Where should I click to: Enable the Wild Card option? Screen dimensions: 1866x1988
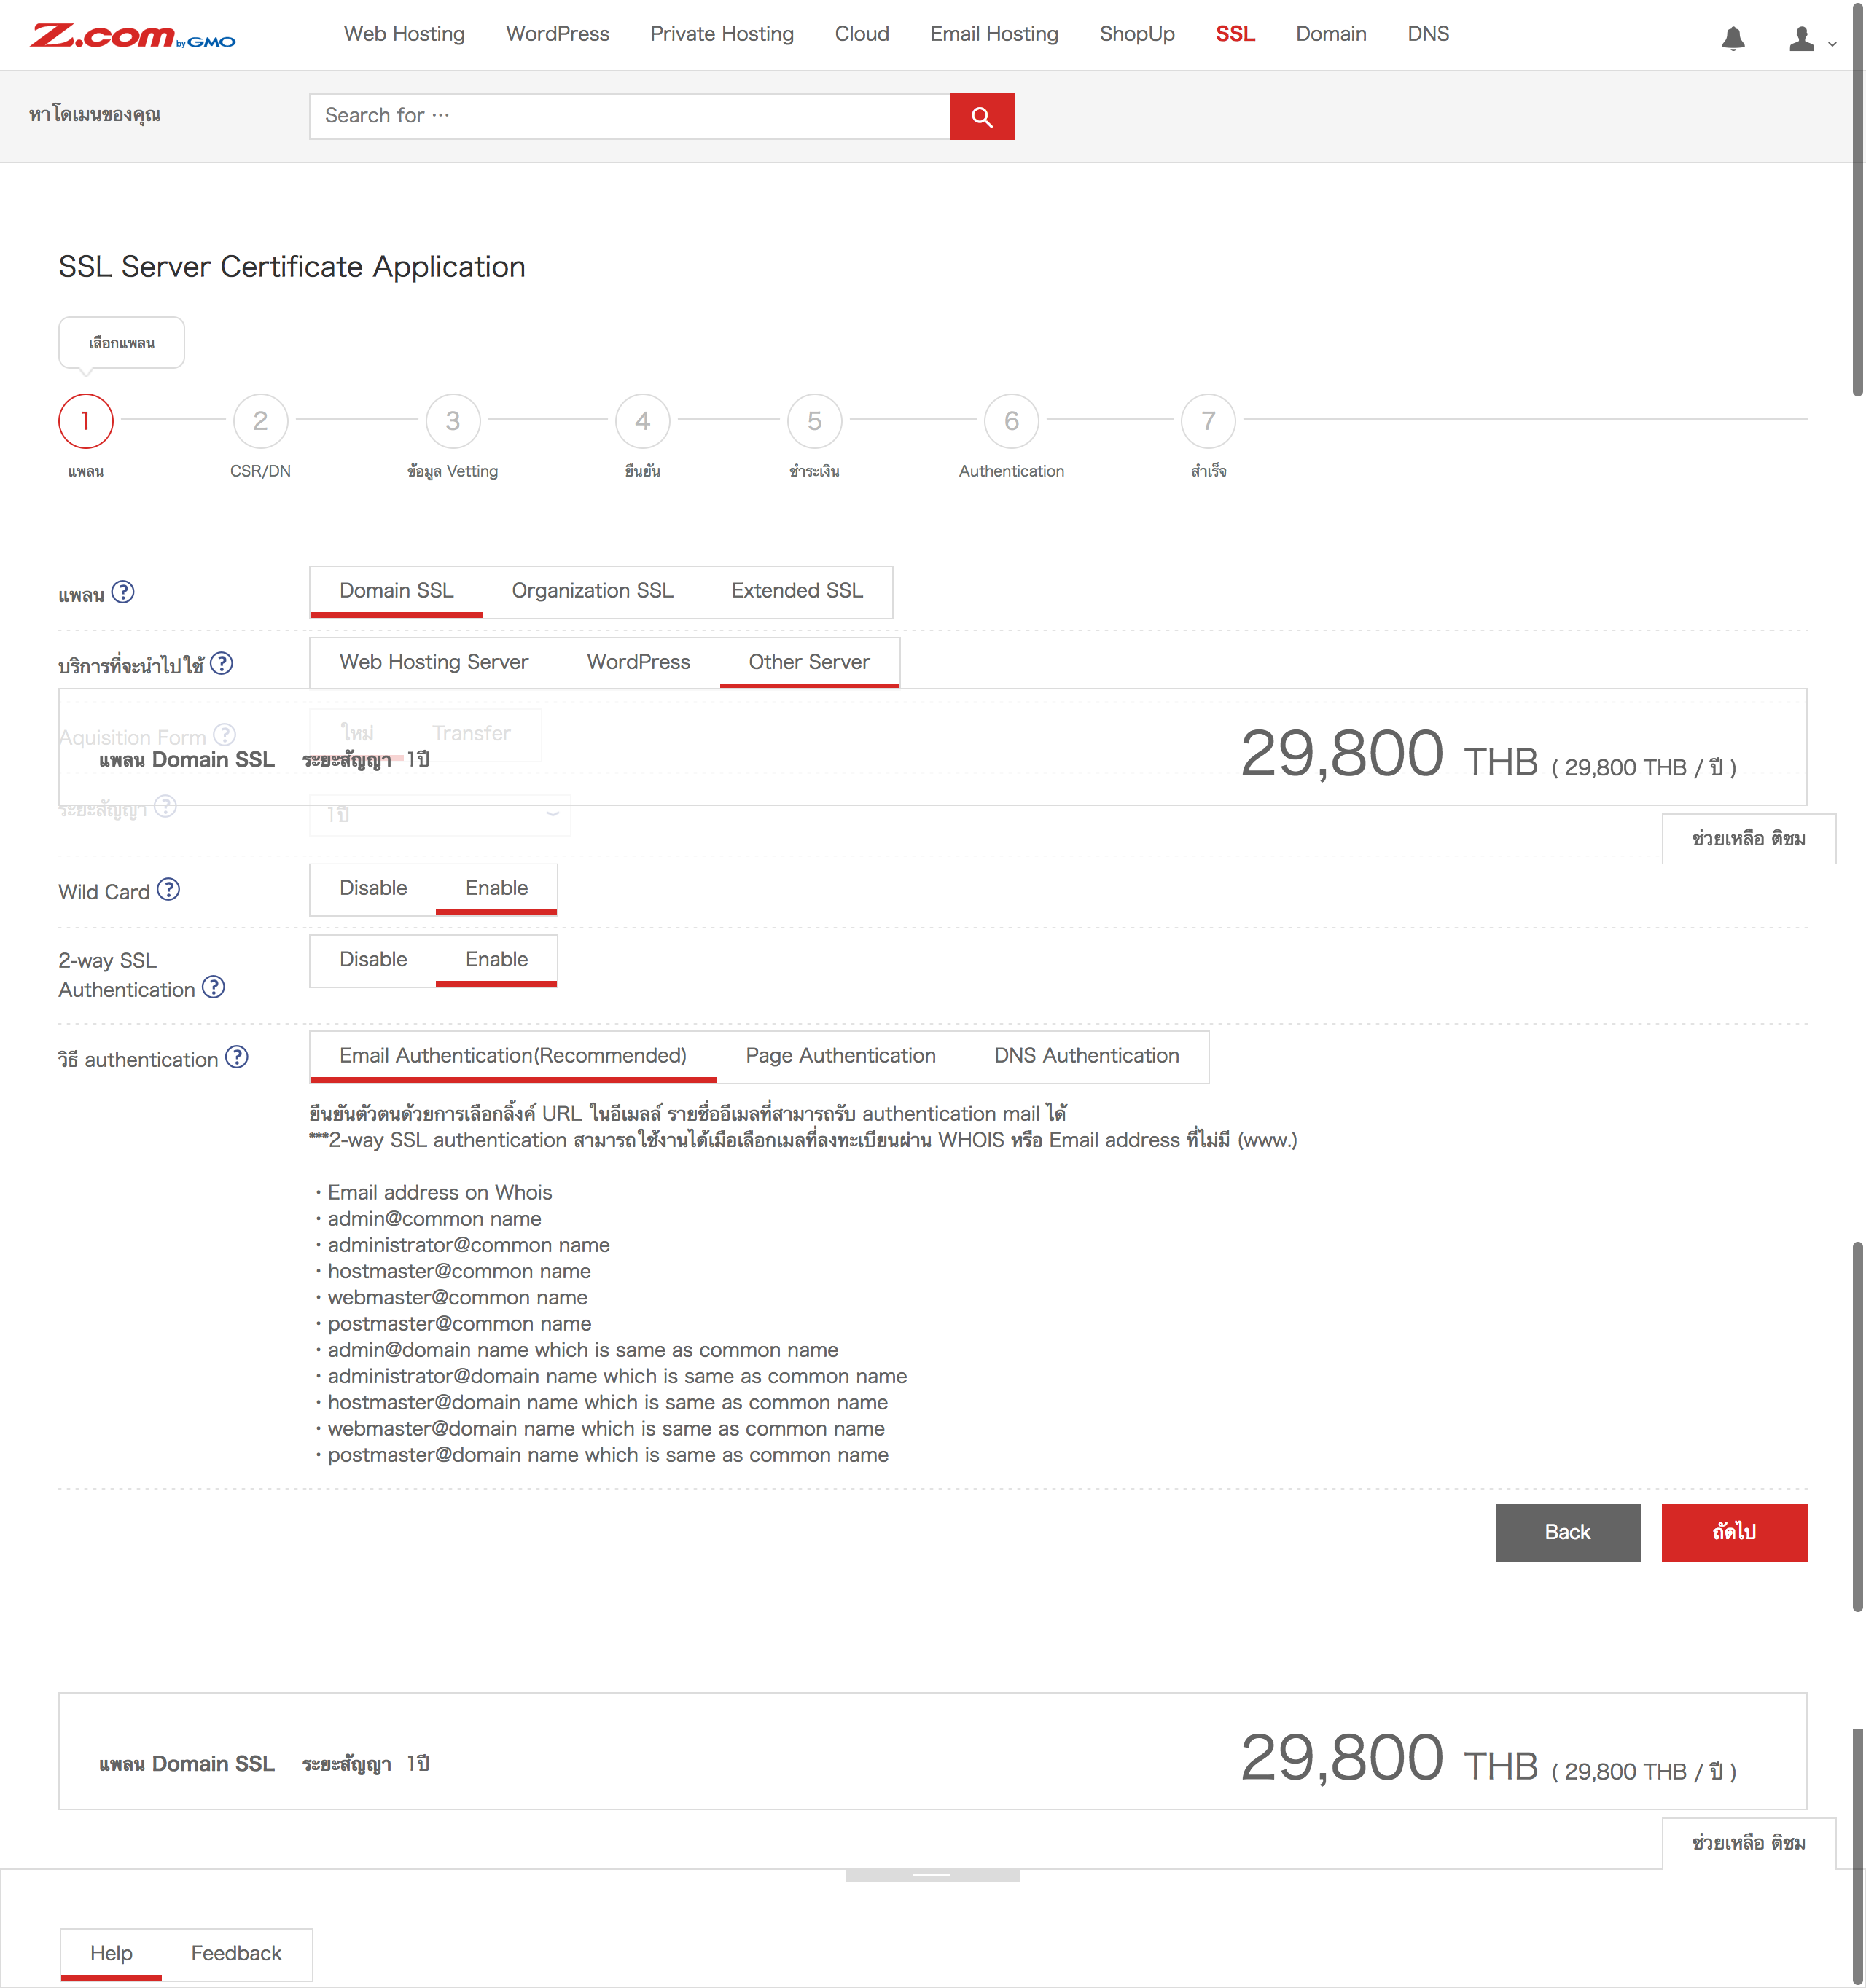(x=496, y=888)
